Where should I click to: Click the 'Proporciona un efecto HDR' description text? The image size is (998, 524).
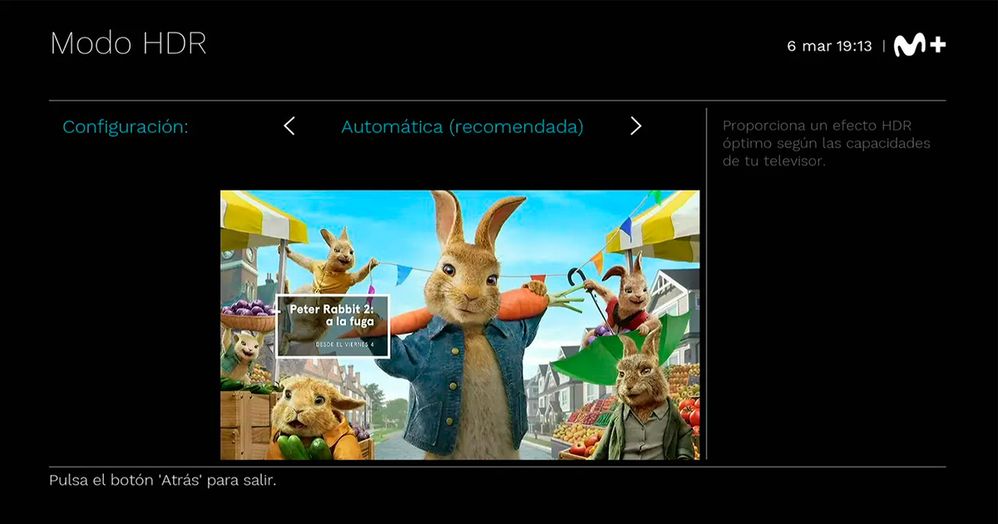coord(826,143)
